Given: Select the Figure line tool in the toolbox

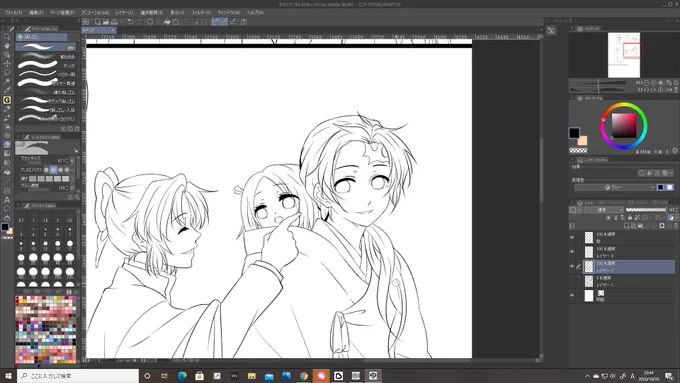Looking at the screenshot, I should (x=7, y=182).
